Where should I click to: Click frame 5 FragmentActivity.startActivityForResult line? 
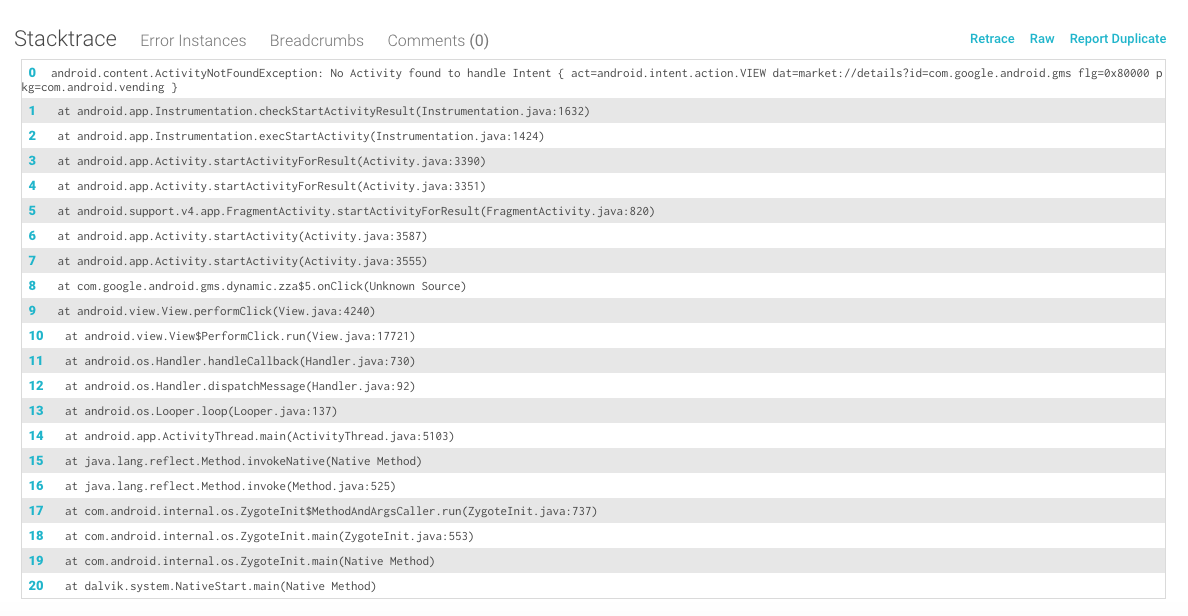(x=355, y=211)
